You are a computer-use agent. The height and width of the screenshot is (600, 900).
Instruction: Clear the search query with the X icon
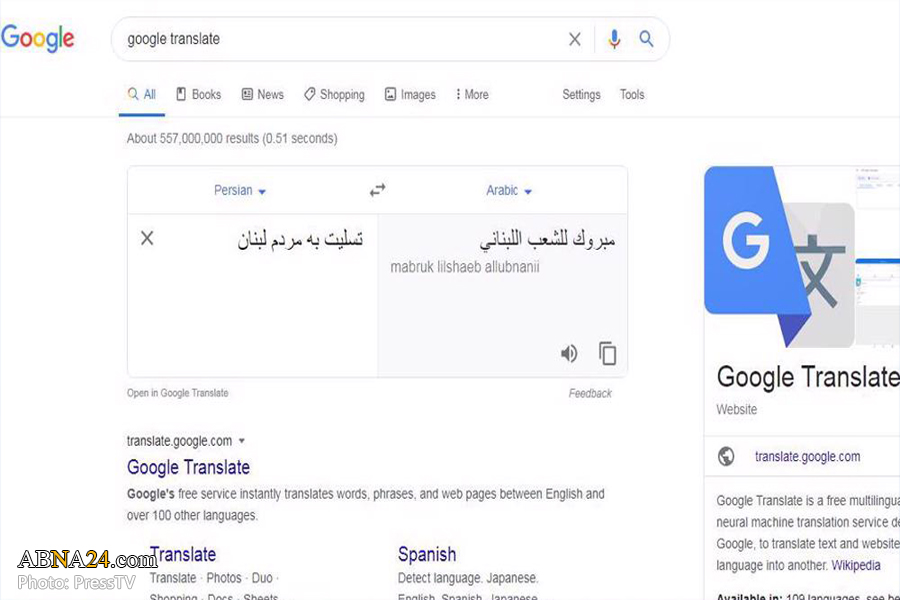point(575,39)
